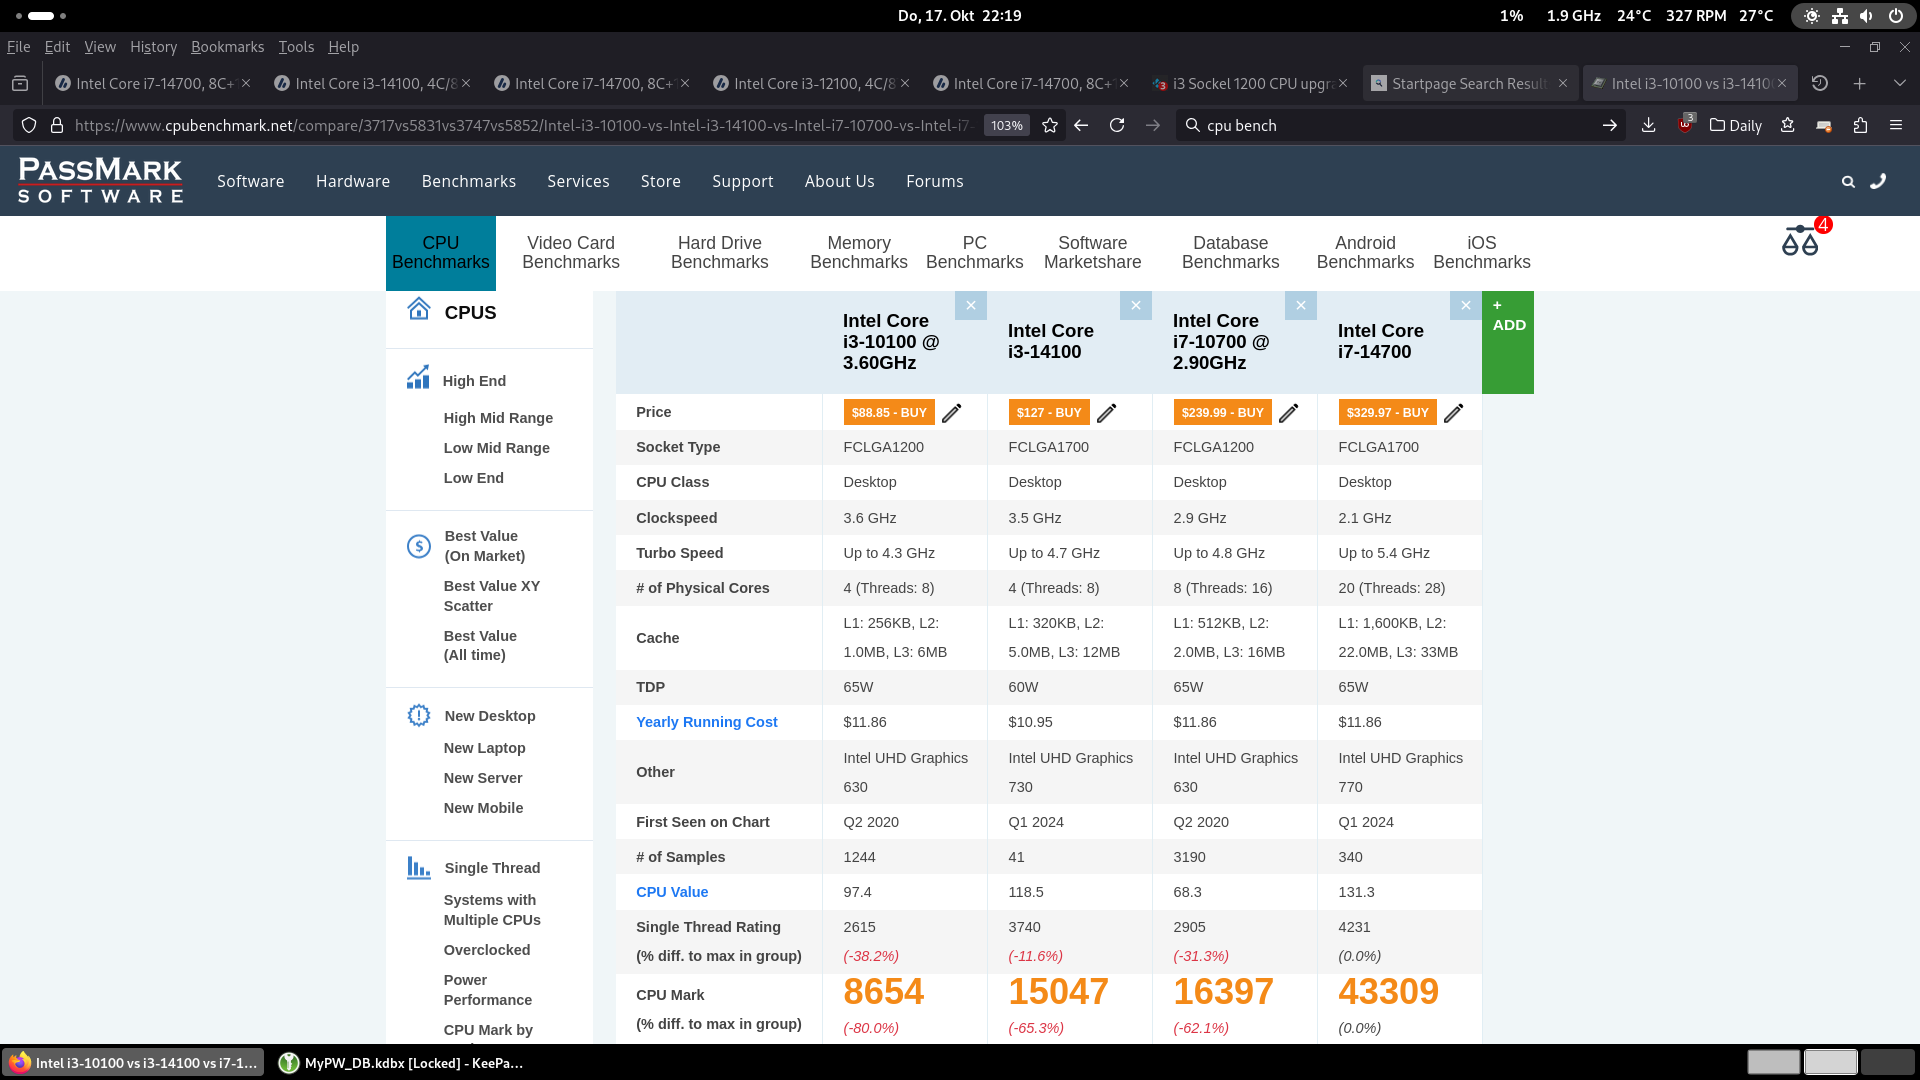Image resolution: width=1920 pixels, height=1080 pixels.
Task: Remove Intel Core i7-10700 column with its X
Action: [1300, 305]
